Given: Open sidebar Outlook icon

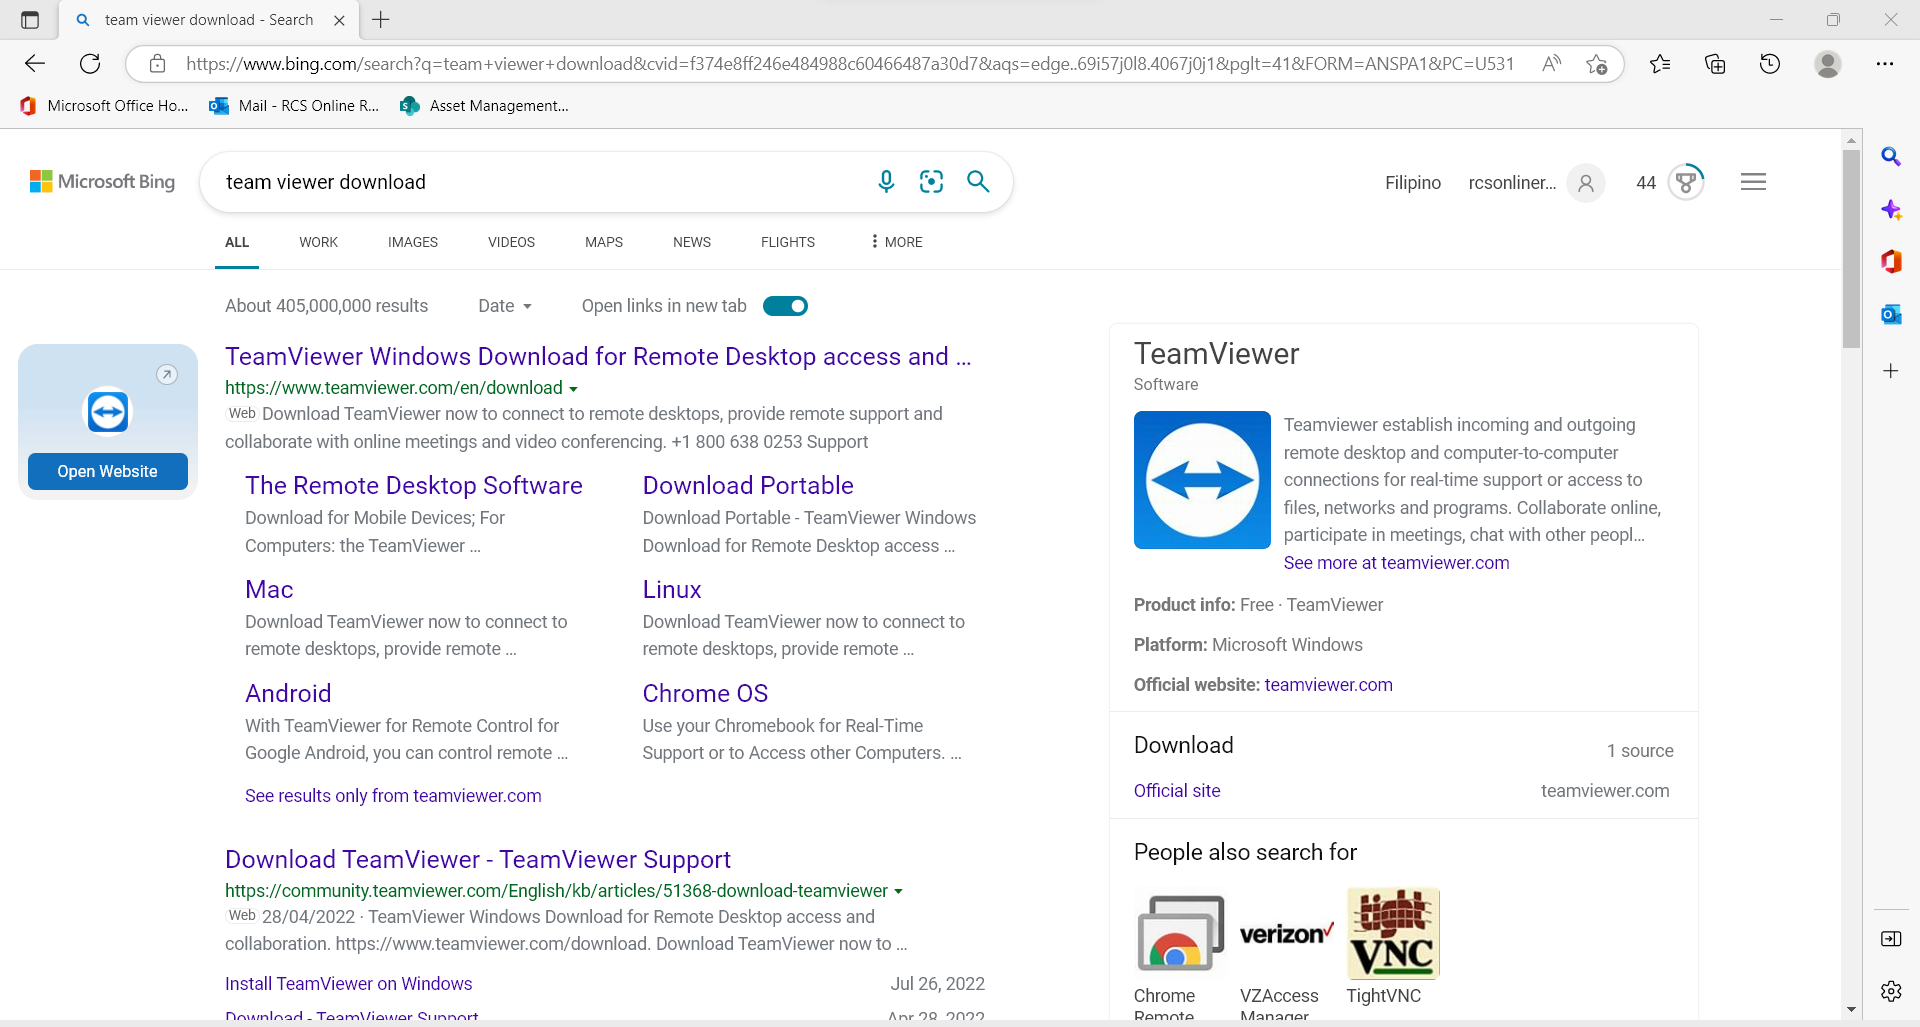Looking at the screenshot, I should (1891, 315).
